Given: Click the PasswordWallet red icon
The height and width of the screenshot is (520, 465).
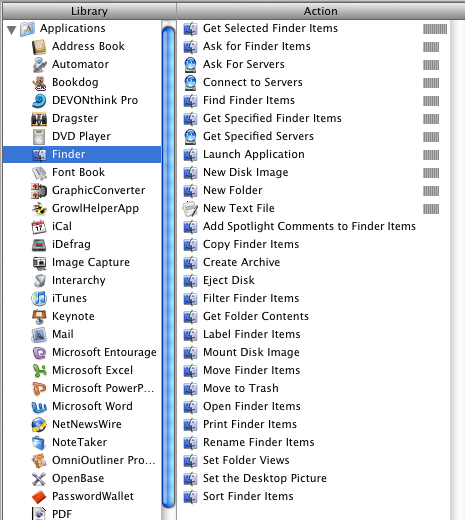Looking at the screenshot, I should coord(39,497).
